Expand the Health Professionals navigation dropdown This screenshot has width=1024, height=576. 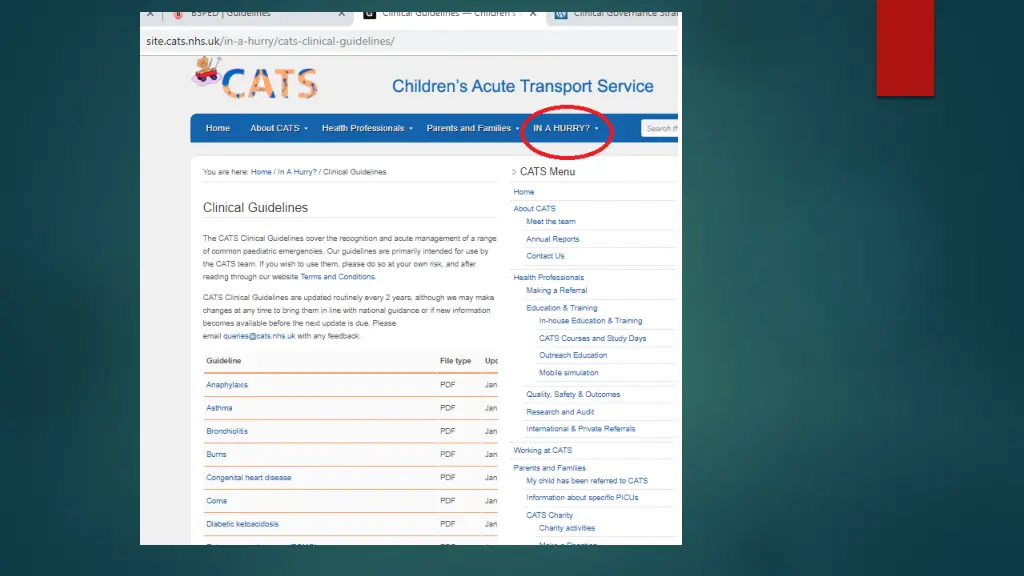point(367,128)
